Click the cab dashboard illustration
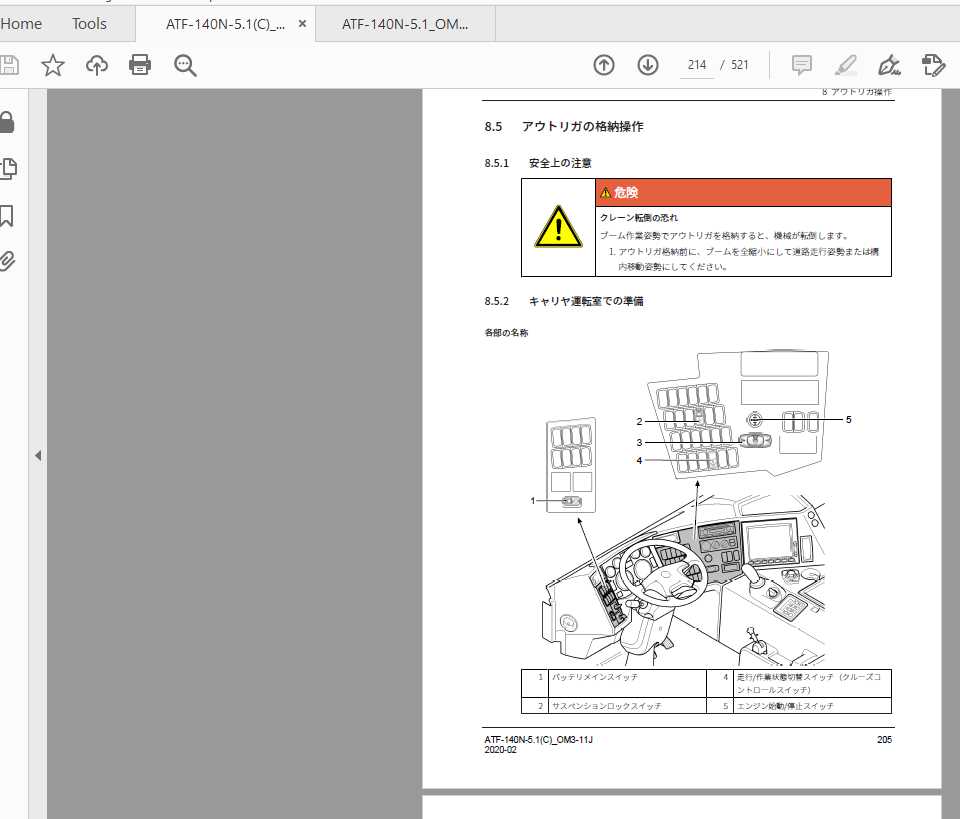 (x=684, y=580)
